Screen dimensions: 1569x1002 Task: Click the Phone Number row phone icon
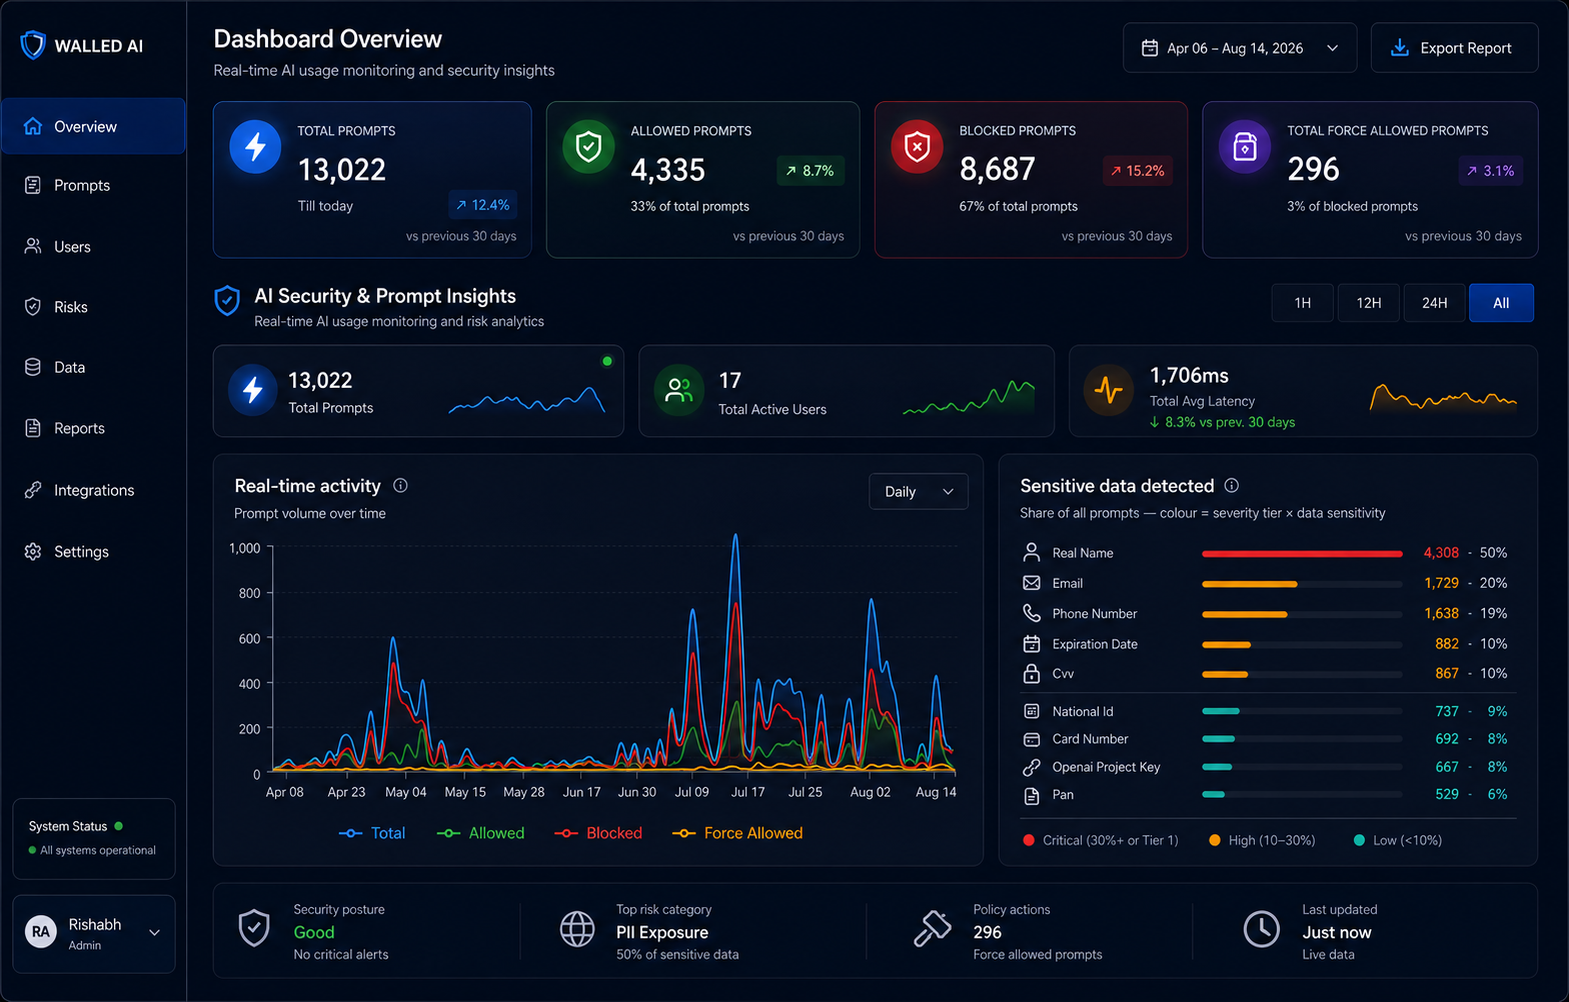tap(1031, 613)
